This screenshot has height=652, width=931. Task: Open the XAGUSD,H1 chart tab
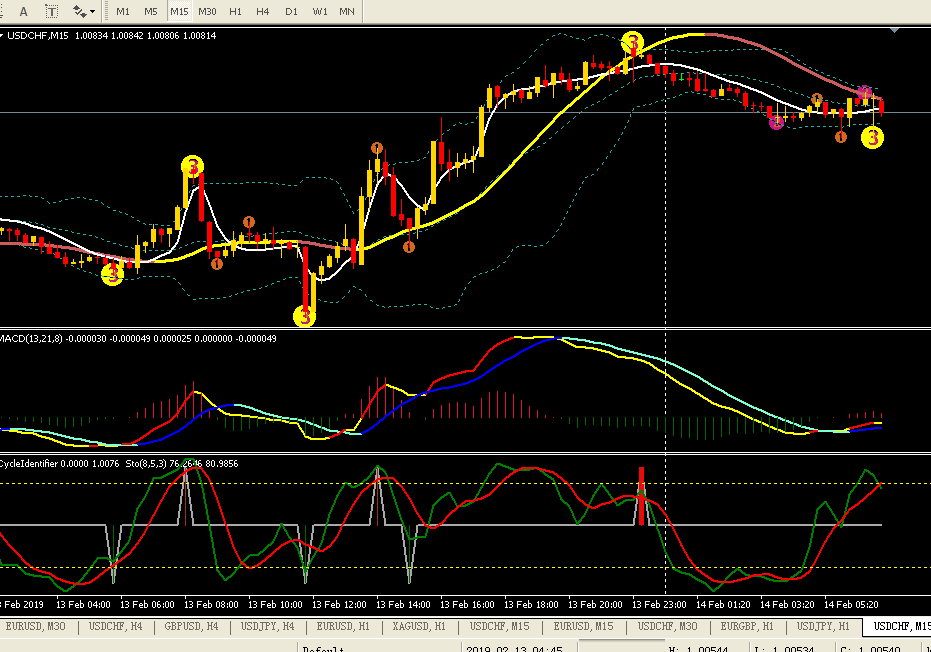coord(419,626)
